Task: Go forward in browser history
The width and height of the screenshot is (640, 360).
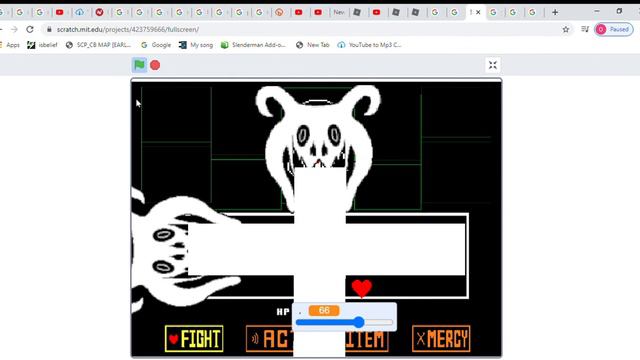Action: pyautogui.click(x=14, y=29)
